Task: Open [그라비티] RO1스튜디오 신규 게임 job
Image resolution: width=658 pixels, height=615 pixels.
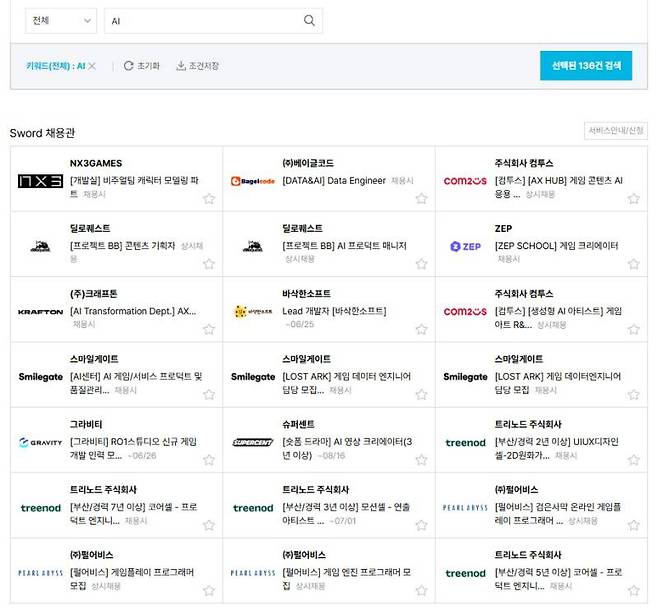Action: coord(133,448)
